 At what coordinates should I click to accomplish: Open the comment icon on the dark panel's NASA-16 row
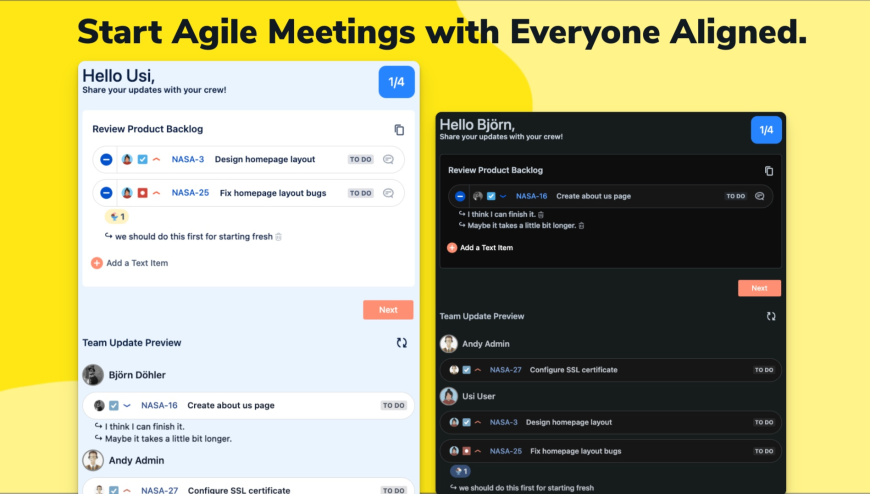760,196
